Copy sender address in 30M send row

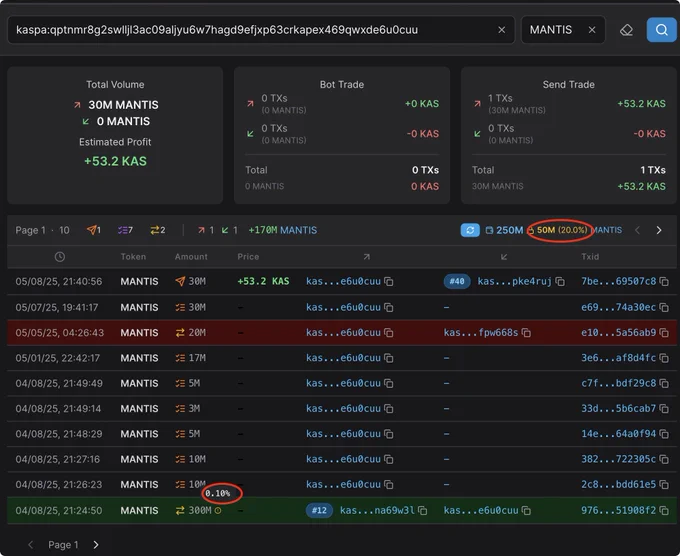click(389, 282)
